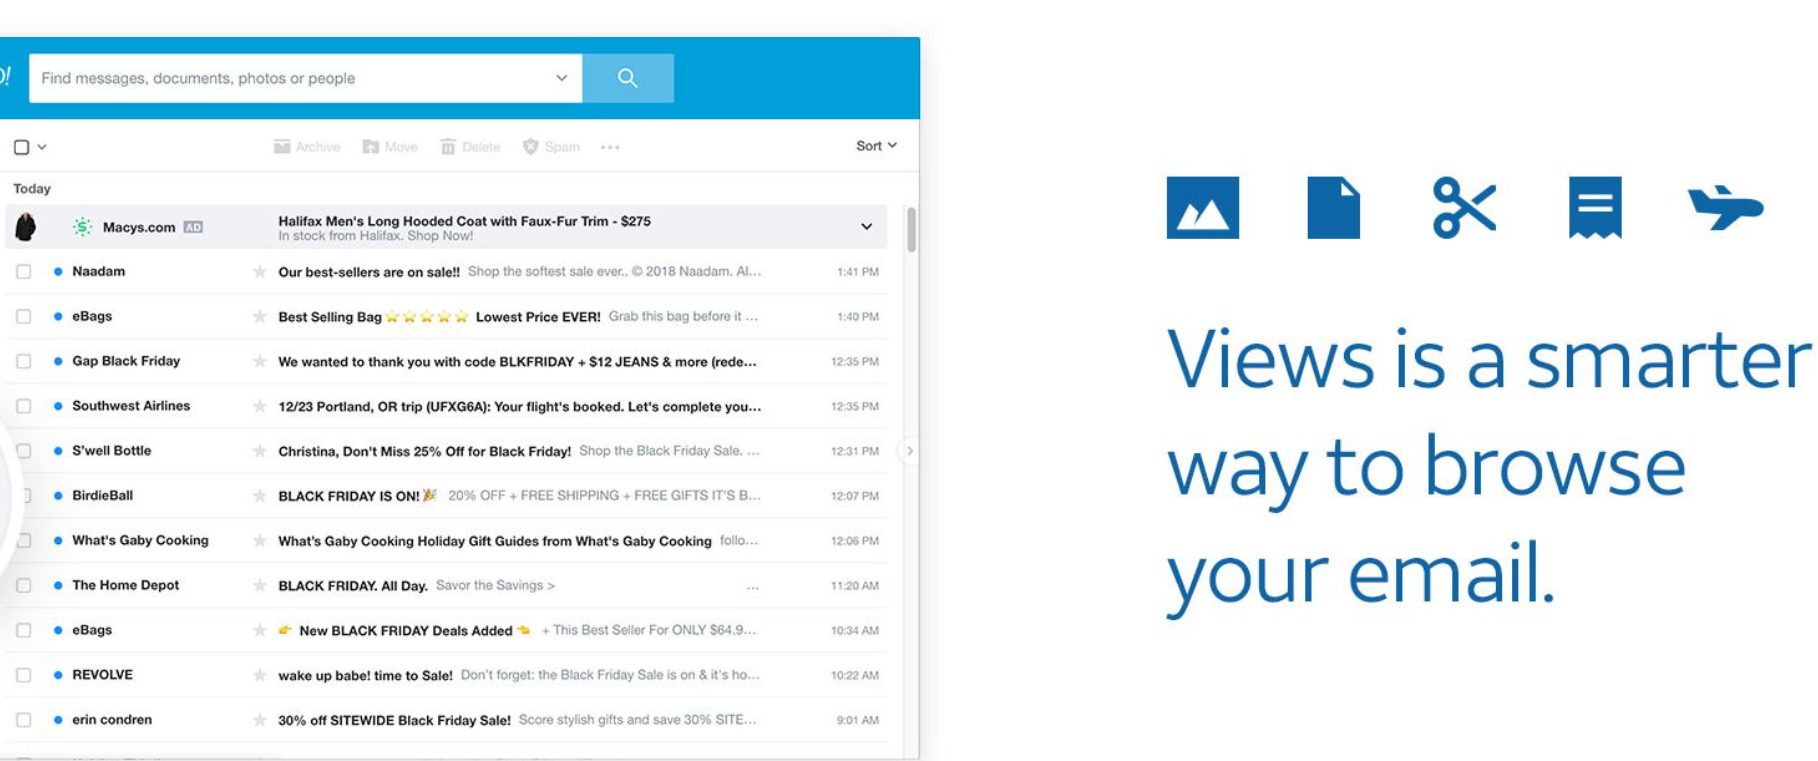Select the Naadam email checkbox
This screenshot has height=761, width=1818.
tap(23, 271)
